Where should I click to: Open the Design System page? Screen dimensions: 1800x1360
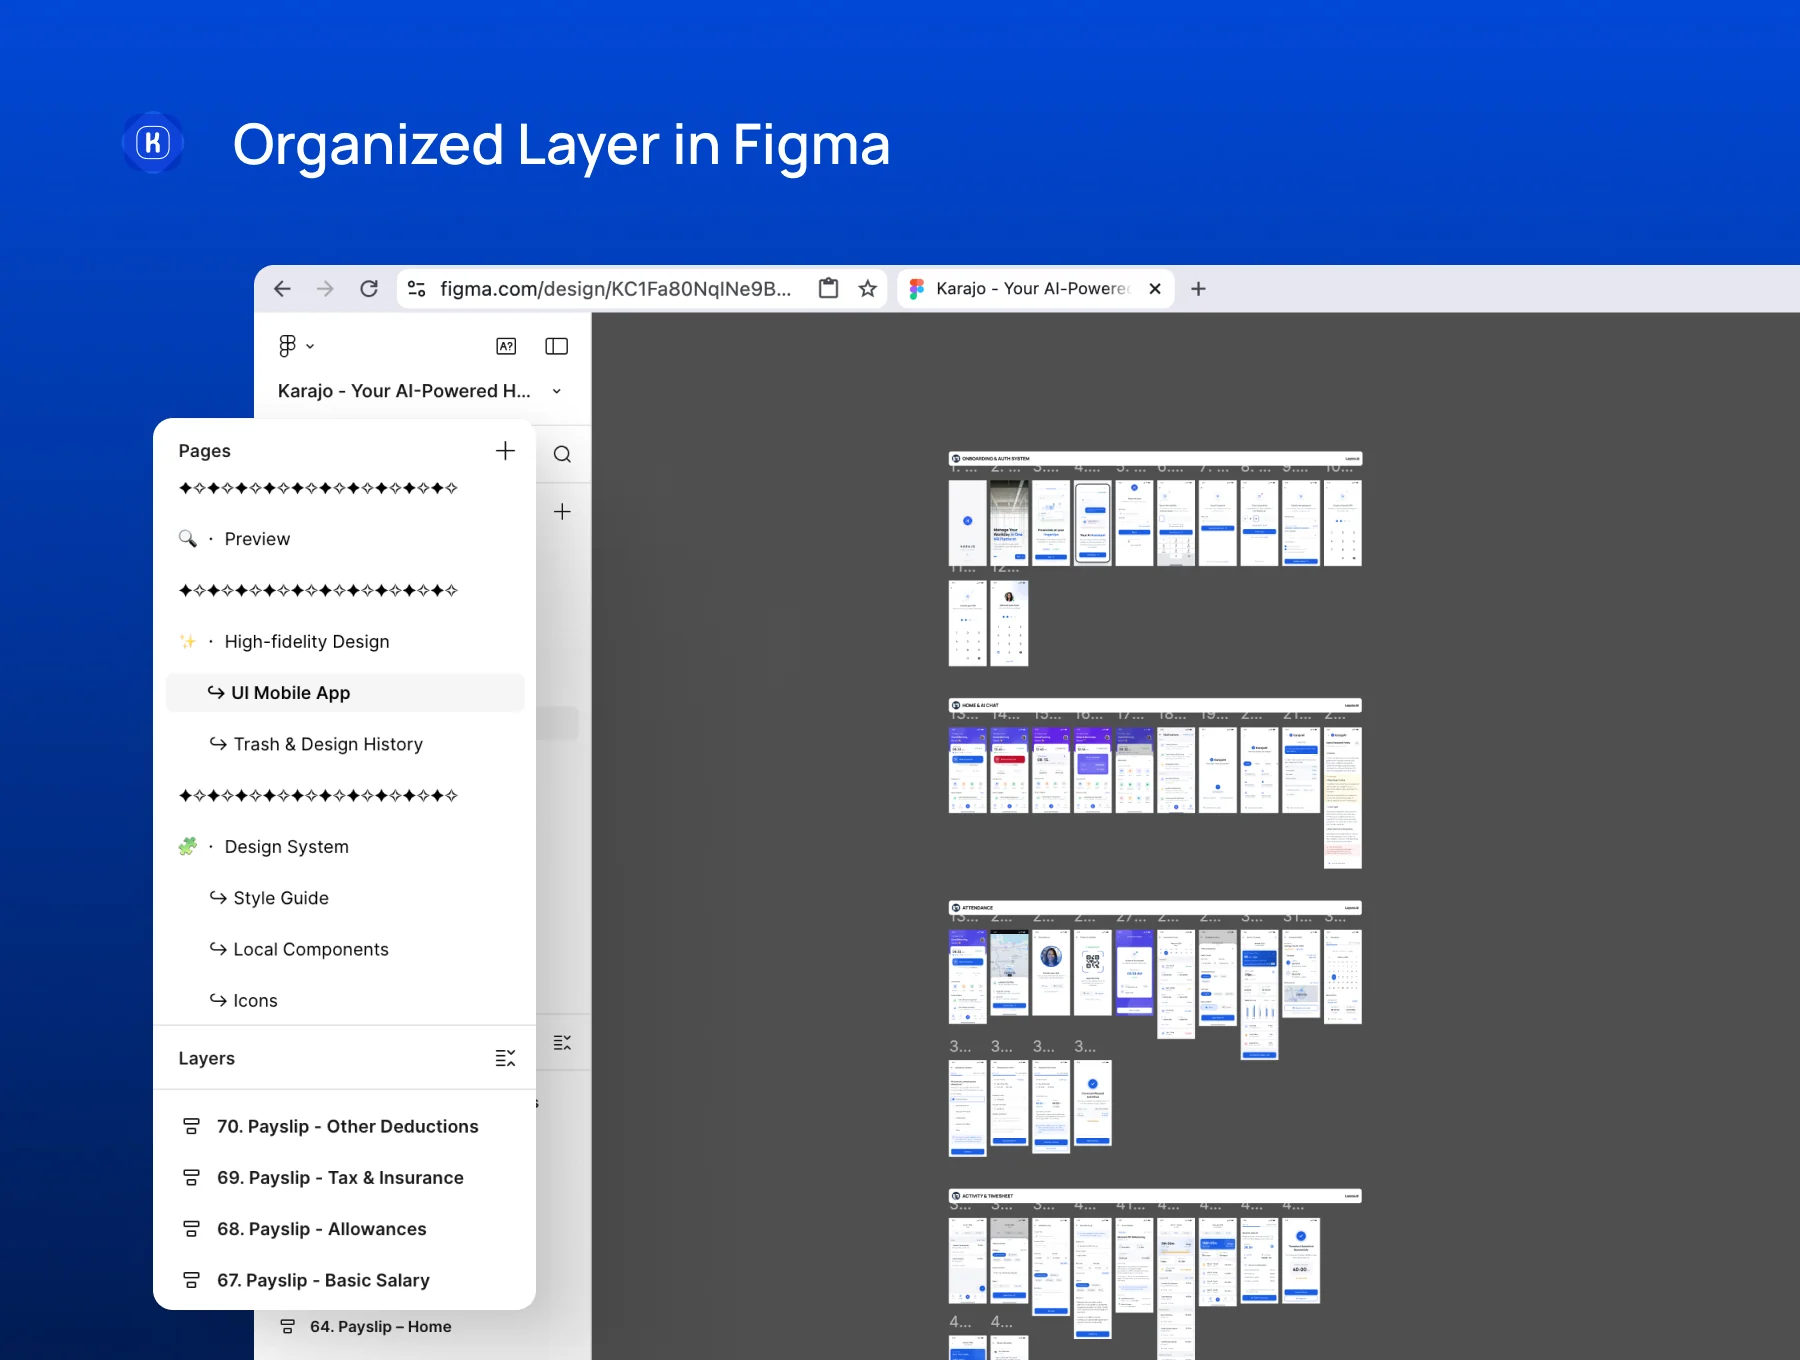pos(345,847)
